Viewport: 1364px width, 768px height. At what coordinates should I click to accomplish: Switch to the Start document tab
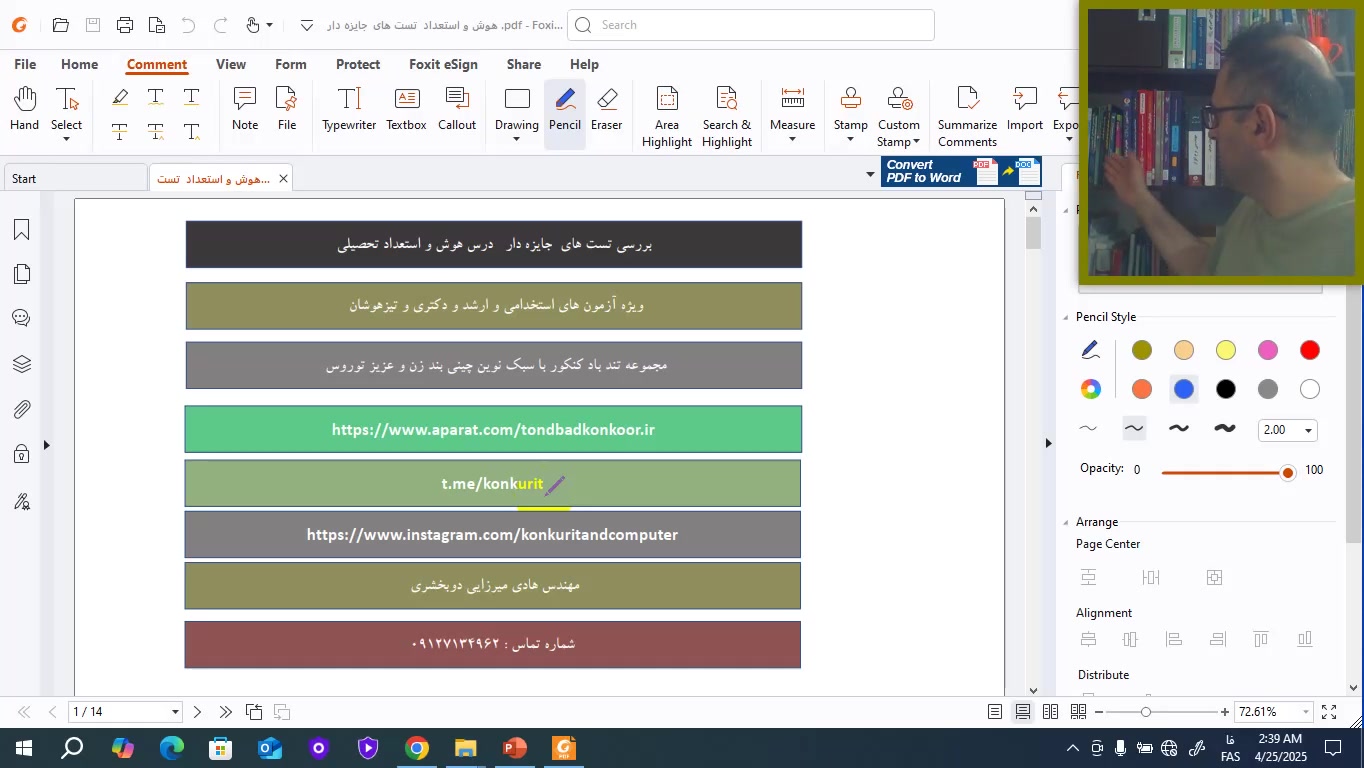[x=74, y=179]
